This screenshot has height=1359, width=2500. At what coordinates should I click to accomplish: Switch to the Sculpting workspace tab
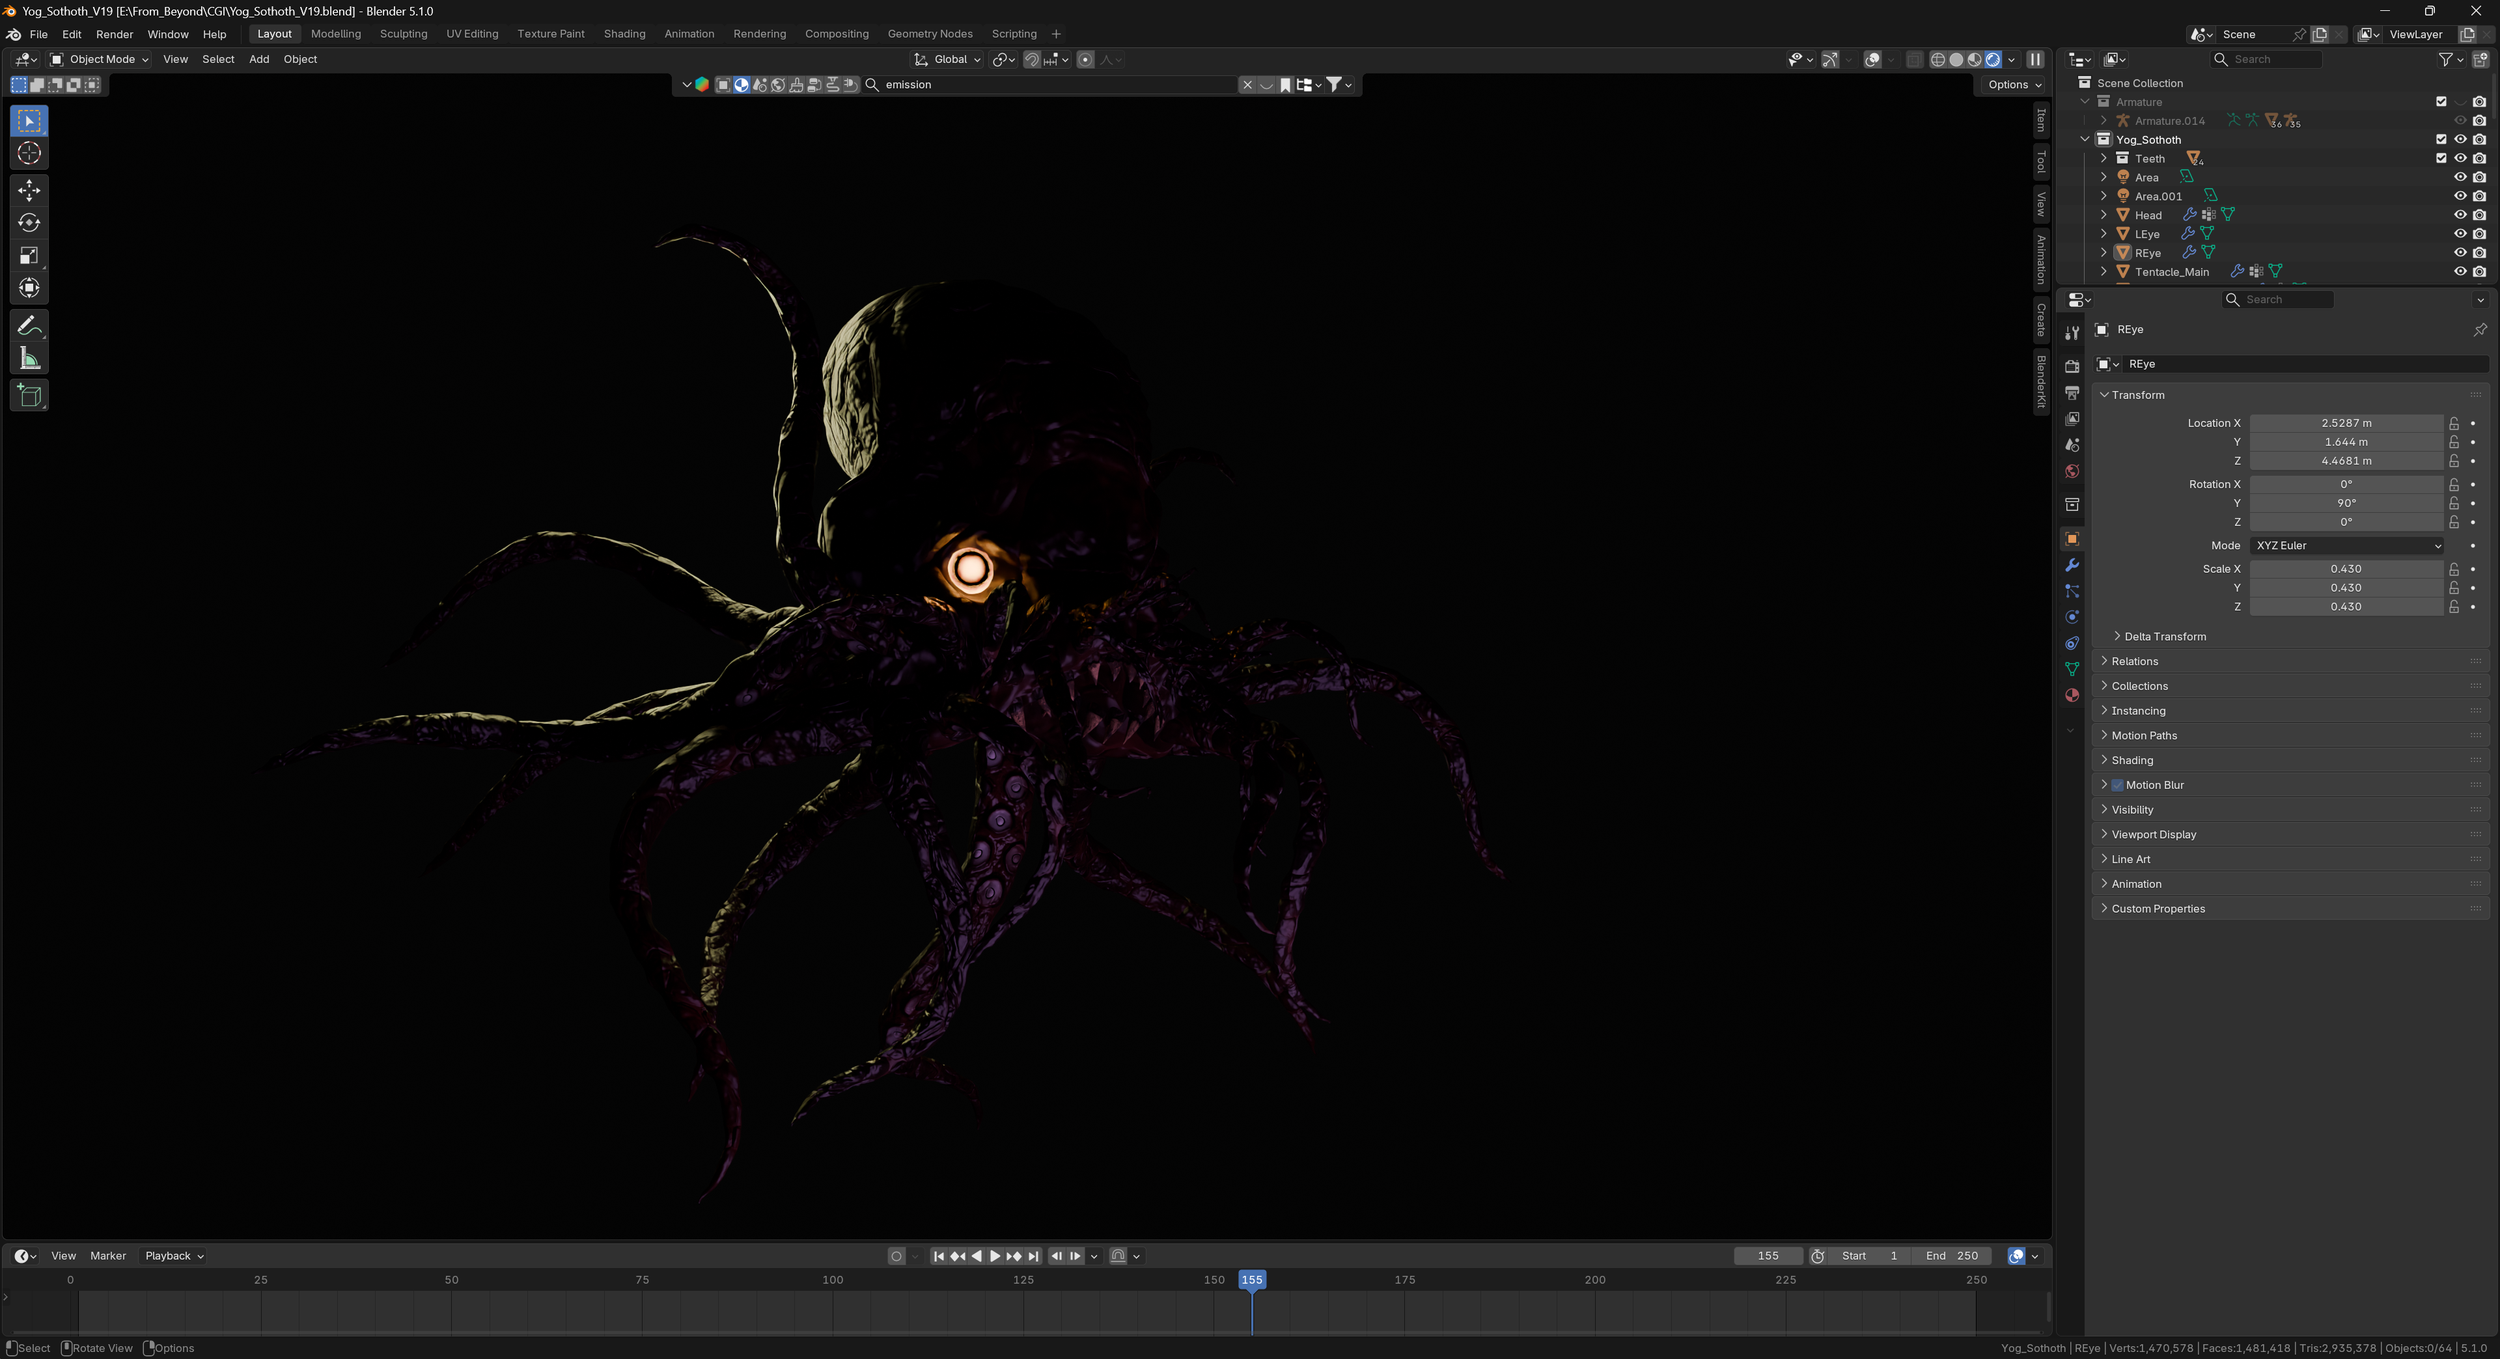tap(403, 34)
